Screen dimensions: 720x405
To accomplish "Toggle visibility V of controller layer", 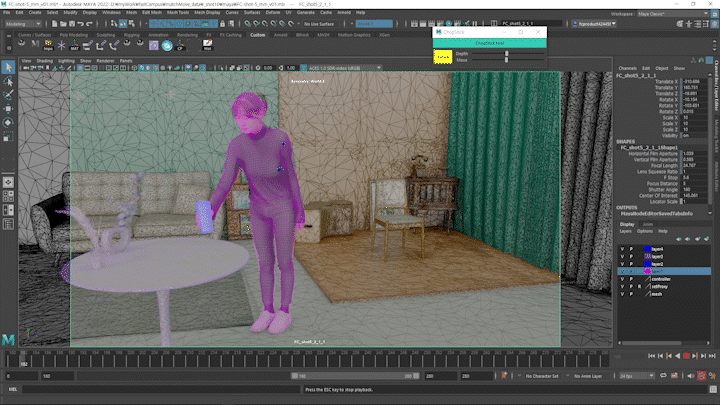I will click(622, 279).
